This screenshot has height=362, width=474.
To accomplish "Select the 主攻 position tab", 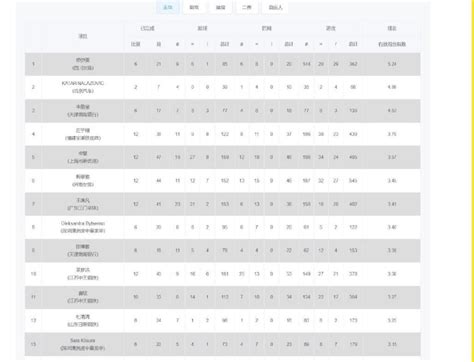I will (x=168, y=7).
